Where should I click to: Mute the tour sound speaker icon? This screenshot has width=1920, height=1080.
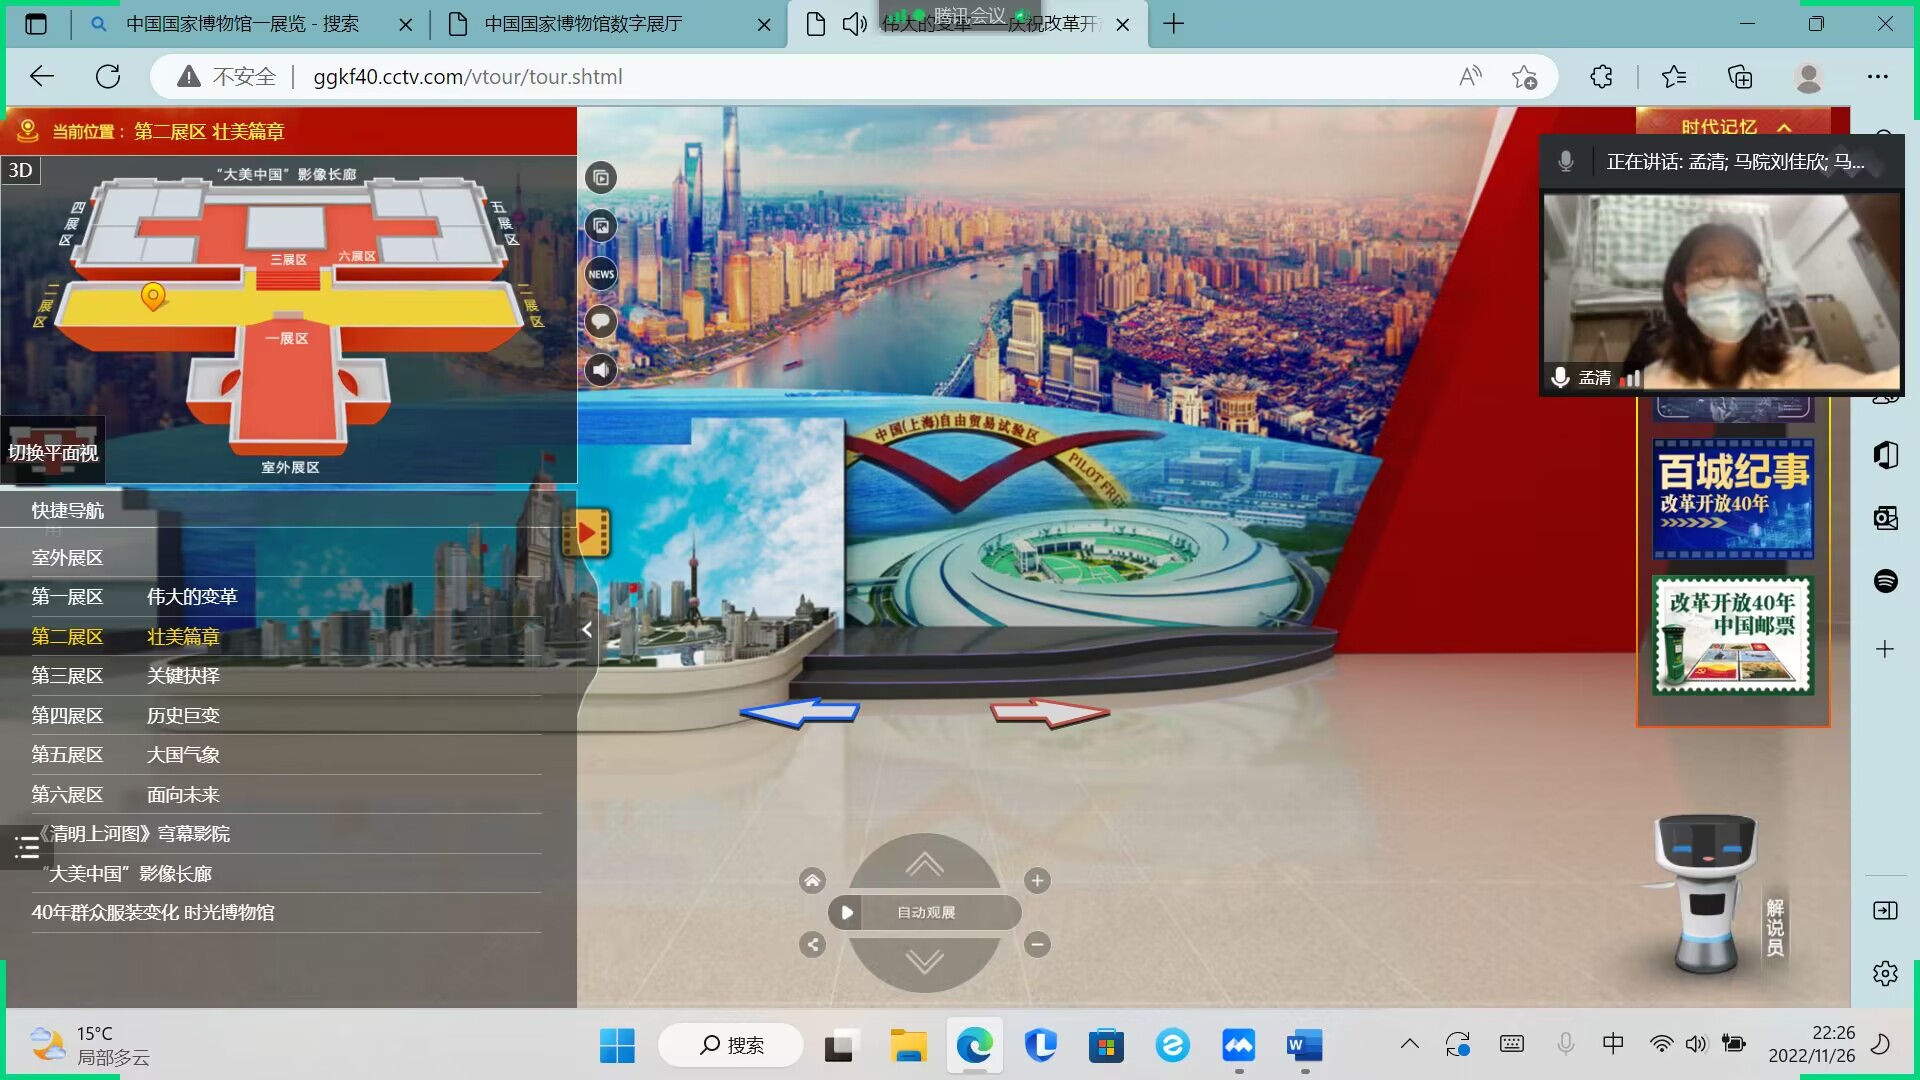coord(601,370)
